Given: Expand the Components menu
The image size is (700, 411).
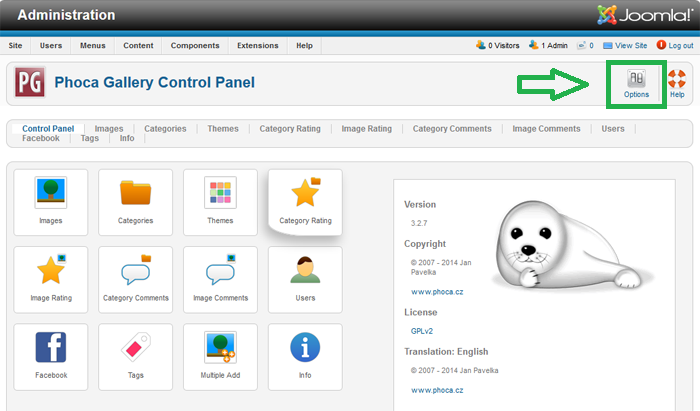Looking at the screenshot, I should [x=195, y=46].
